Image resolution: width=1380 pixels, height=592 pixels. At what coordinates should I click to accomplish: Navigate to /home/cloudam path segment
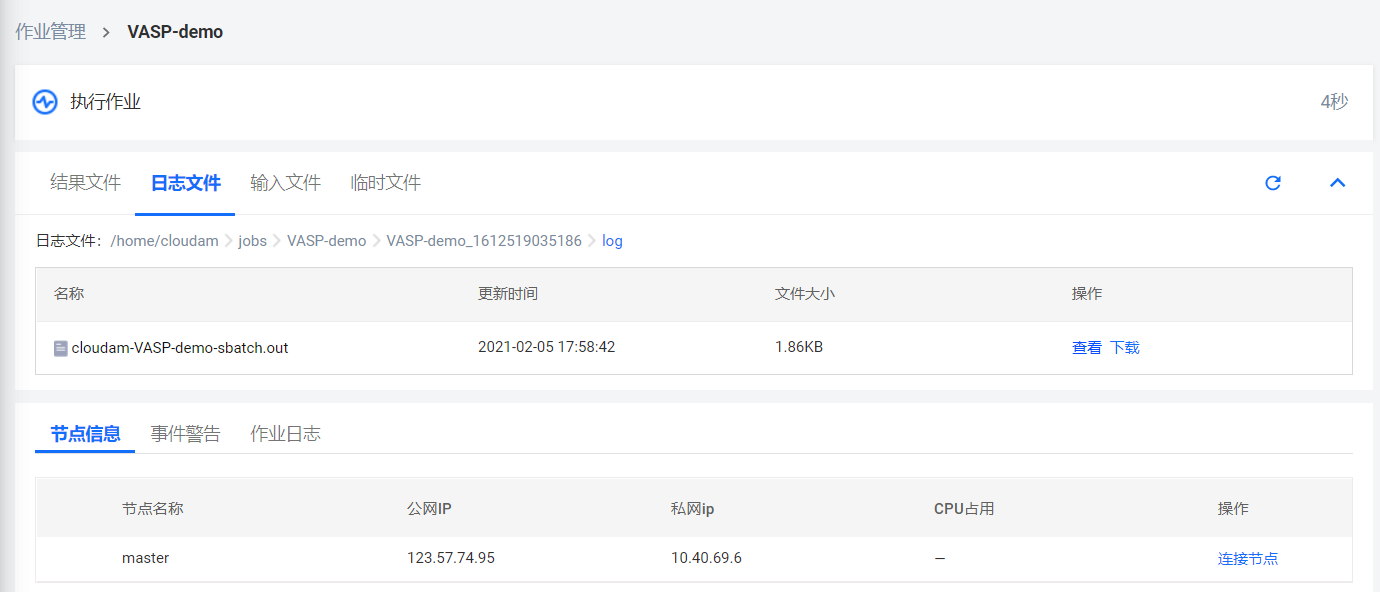coord(164,241)
